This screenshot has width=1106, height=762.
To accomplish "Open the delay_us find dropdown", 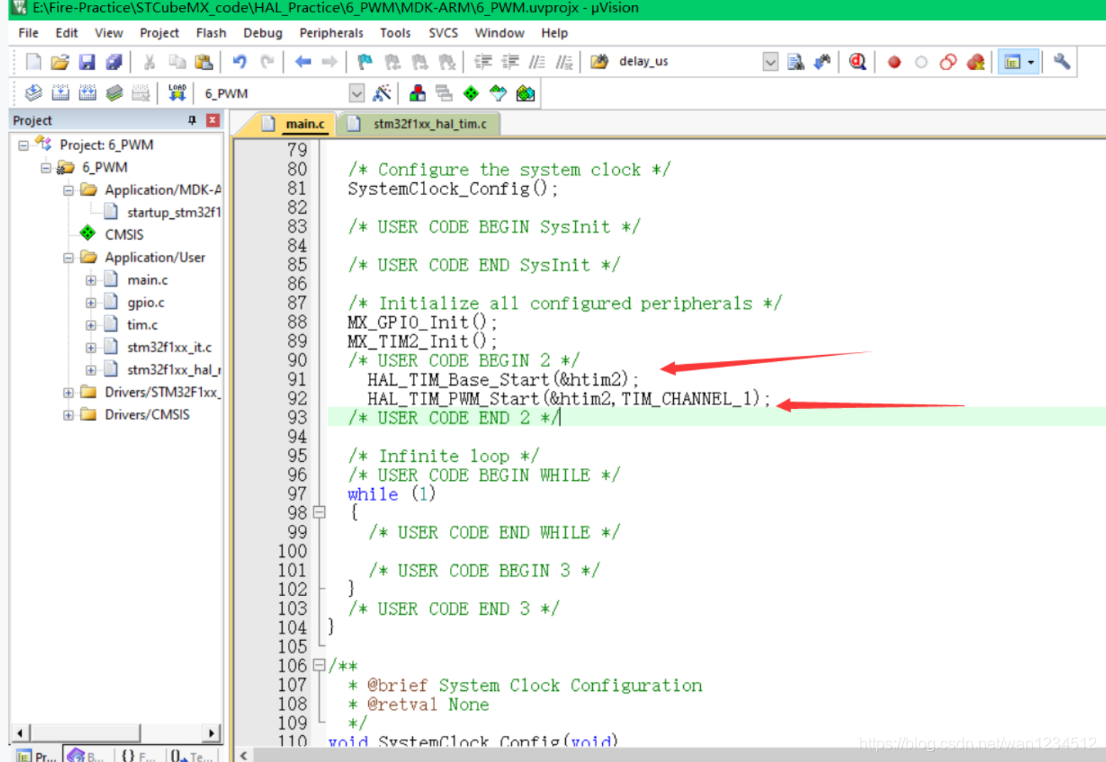I will click(770, 62).
